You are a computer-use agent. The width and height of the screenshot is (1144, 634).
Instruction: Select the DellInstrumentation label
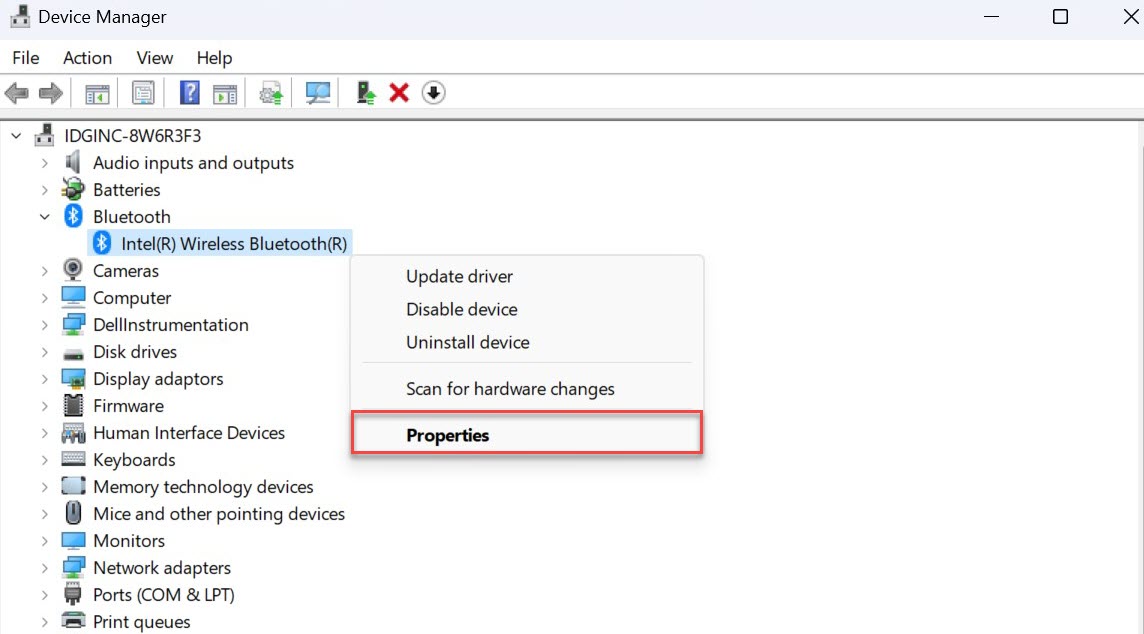click(x=171, y=325)
